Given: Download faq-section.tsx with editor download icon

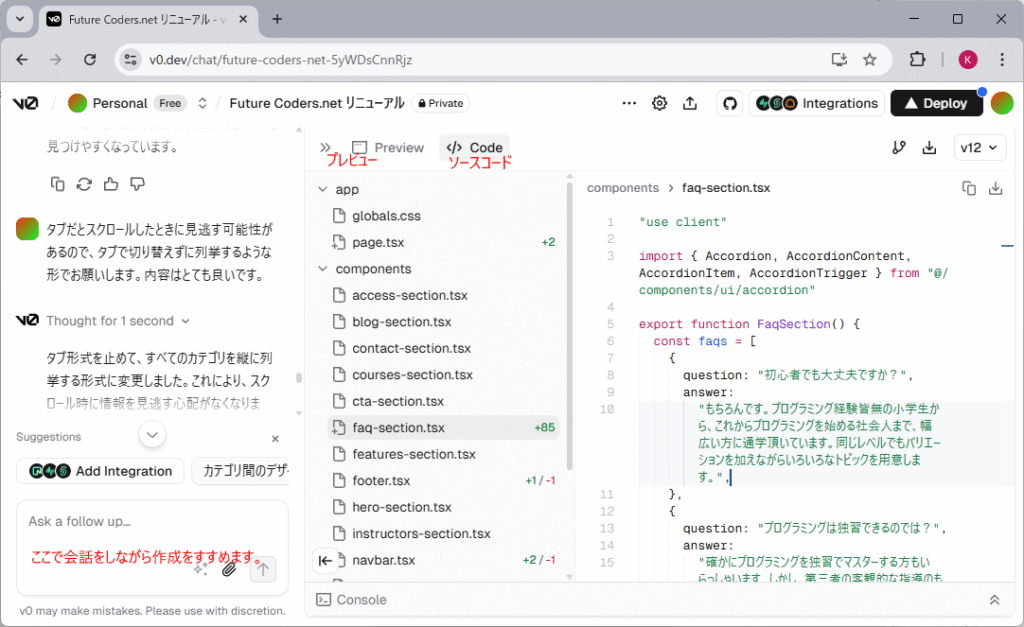Looking at the screenshot, I should tap(995, 188).
